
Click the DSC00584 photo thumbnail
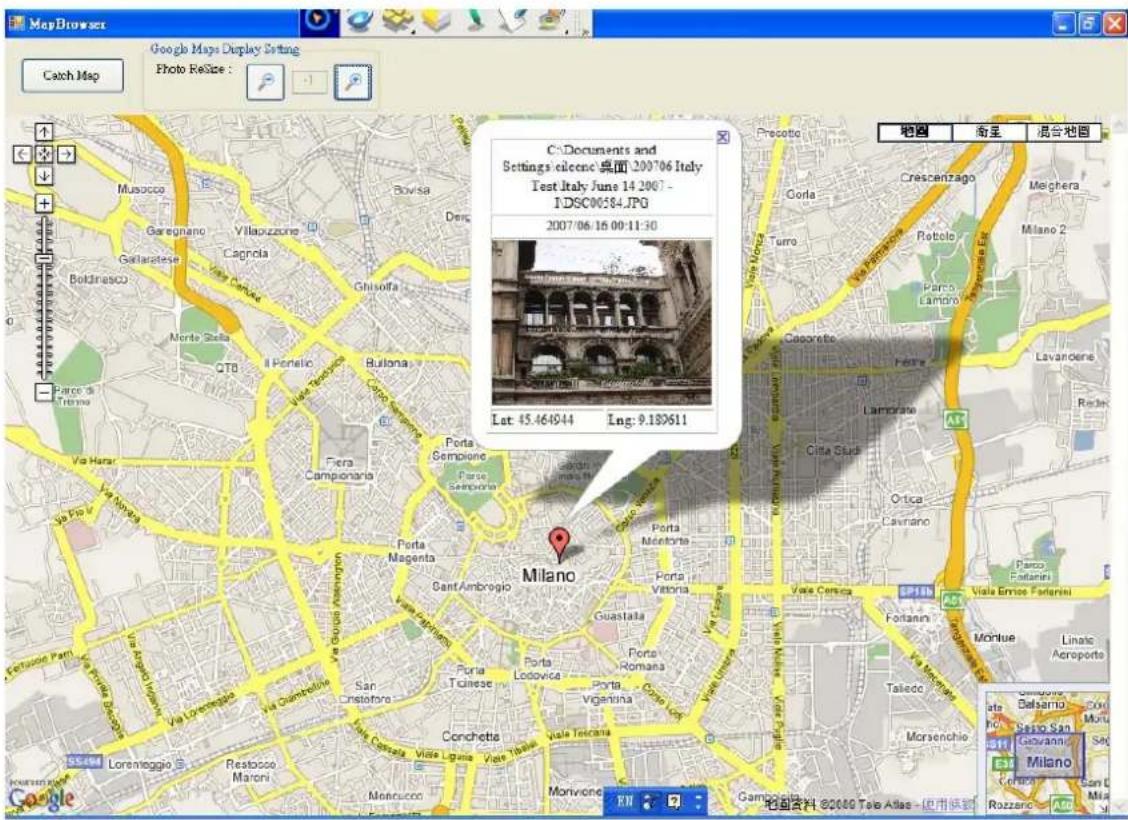pyautogui.click(x=601, y=322)
